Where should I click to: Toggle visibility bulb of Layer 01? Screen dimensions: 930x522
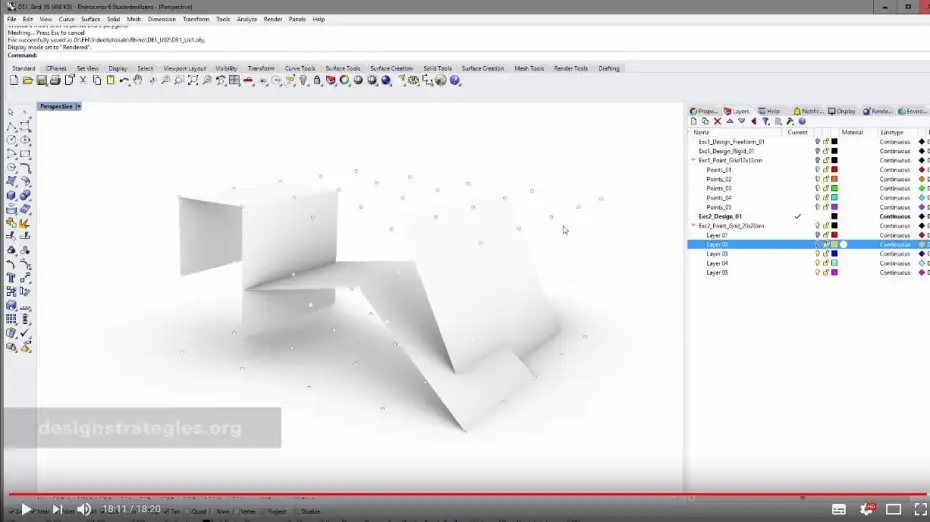[x=817, y=235]
